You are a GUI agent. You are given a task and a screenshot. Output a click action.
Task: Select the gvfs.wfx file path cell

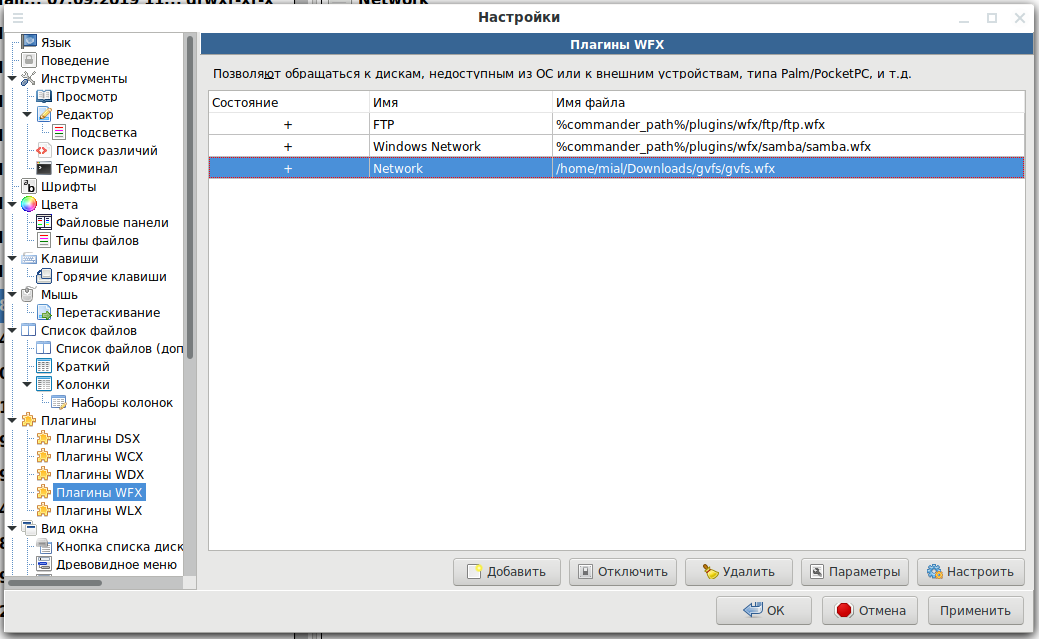[x=789, y=168]
